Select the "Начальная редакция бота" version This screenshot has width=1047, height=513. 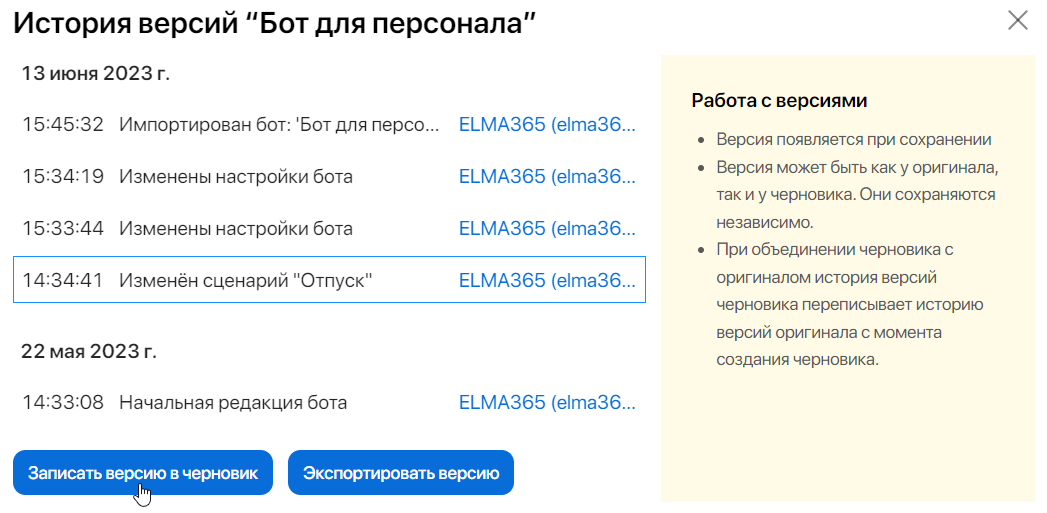tap(233, 403)
